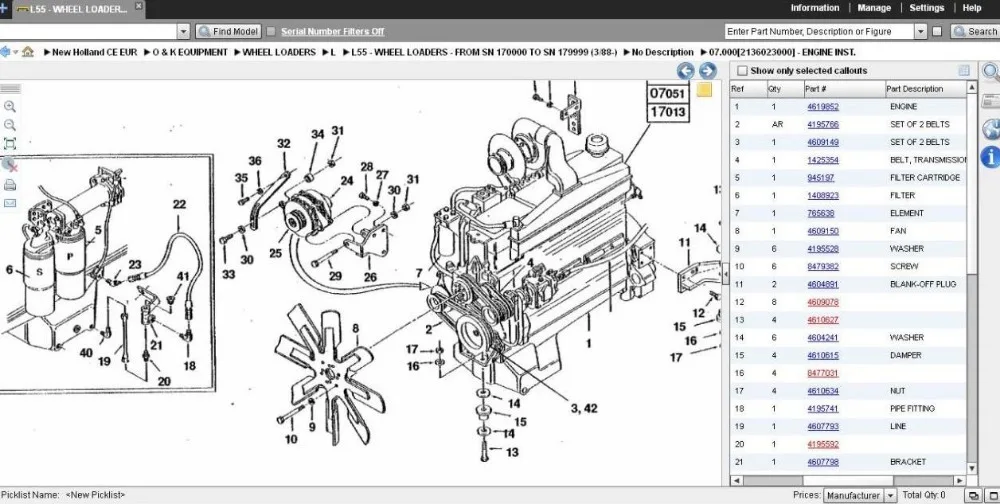Email the diagram via envelope icon
1000x504 pixels.
(10, 204)
